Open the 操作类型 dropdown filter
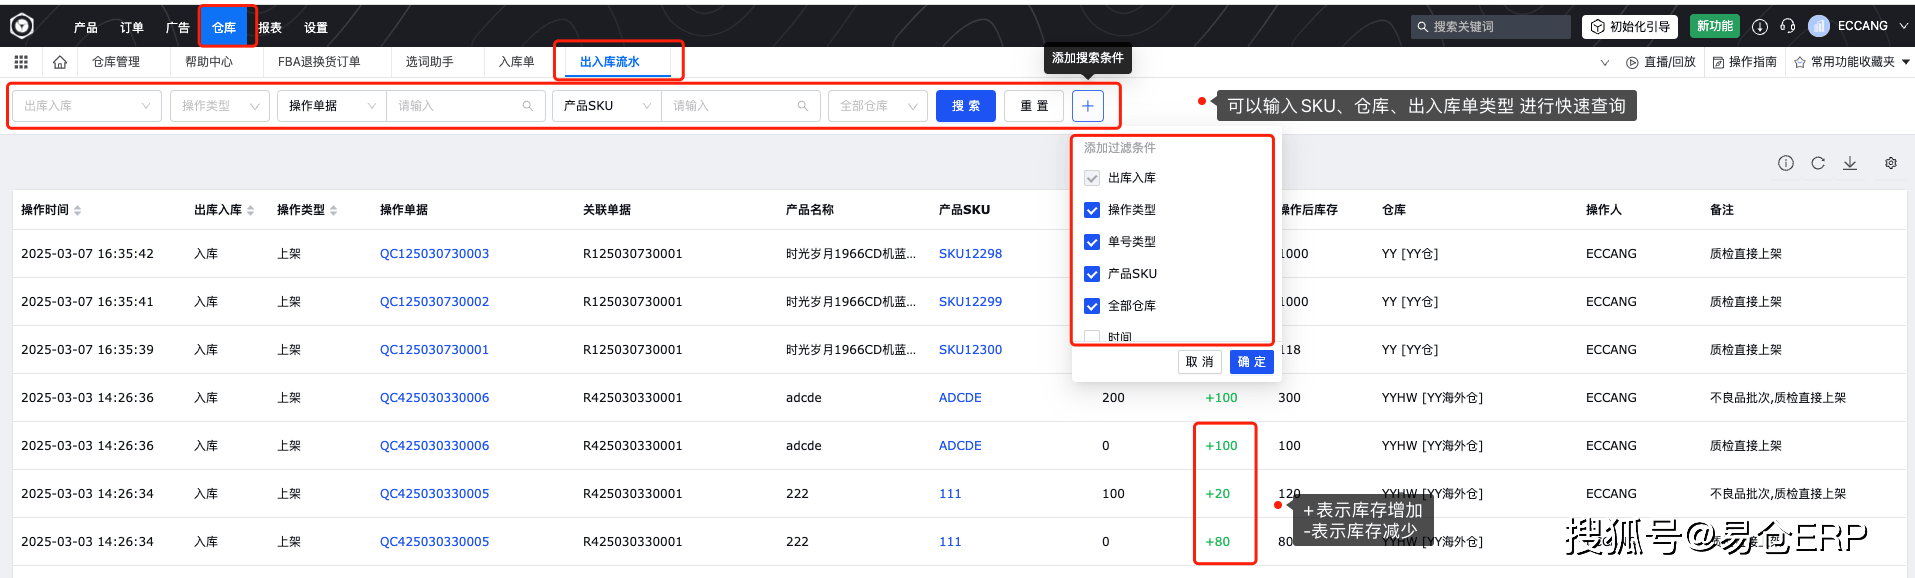 [x=220, y=106]
